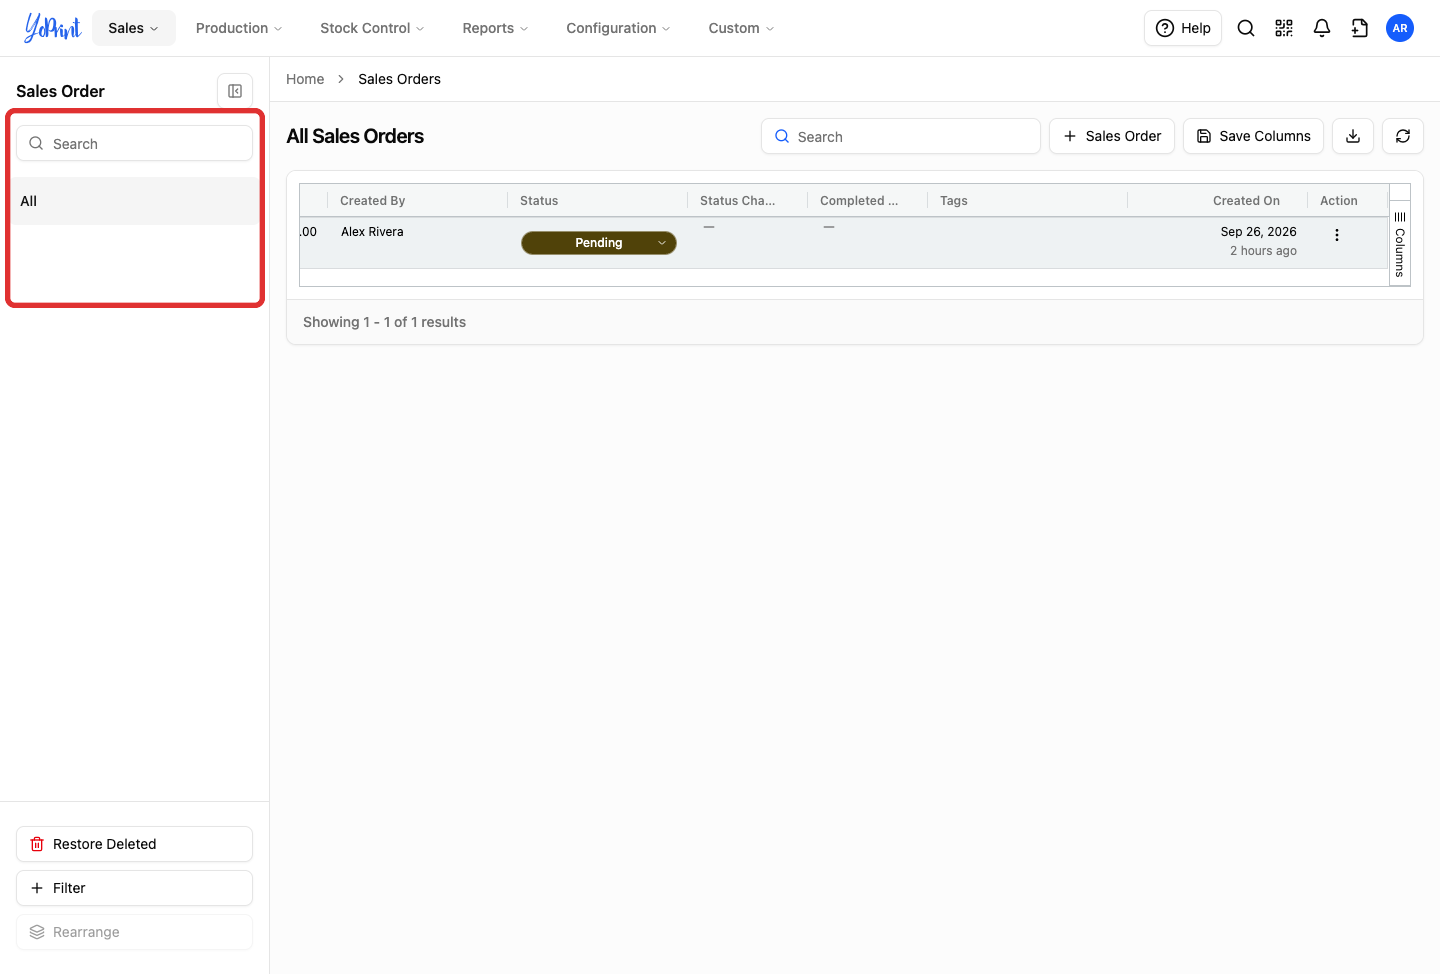Click the Rearrange button
The width and height of the screenshot is (1440, 974).
(x=134, y=932)
